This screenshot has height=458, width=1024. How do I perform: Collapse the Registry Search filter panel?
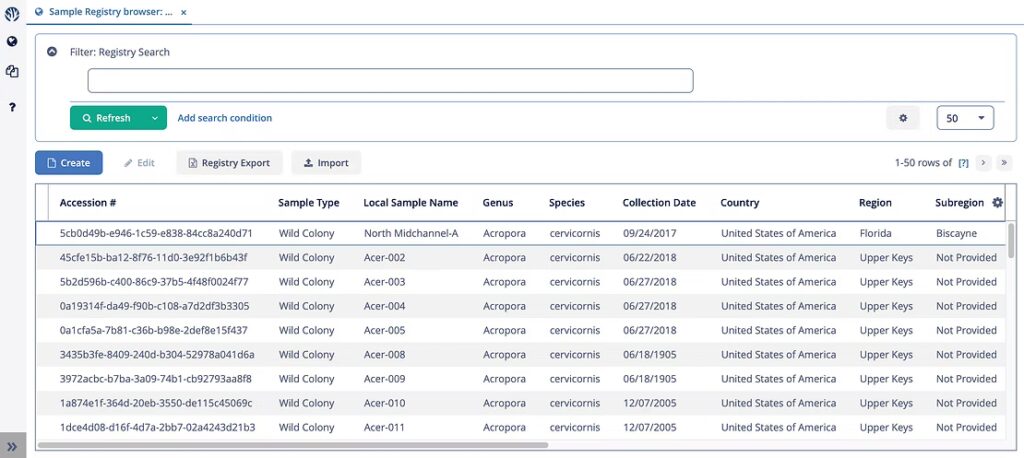pyautogui.click(x=52, y=52)
